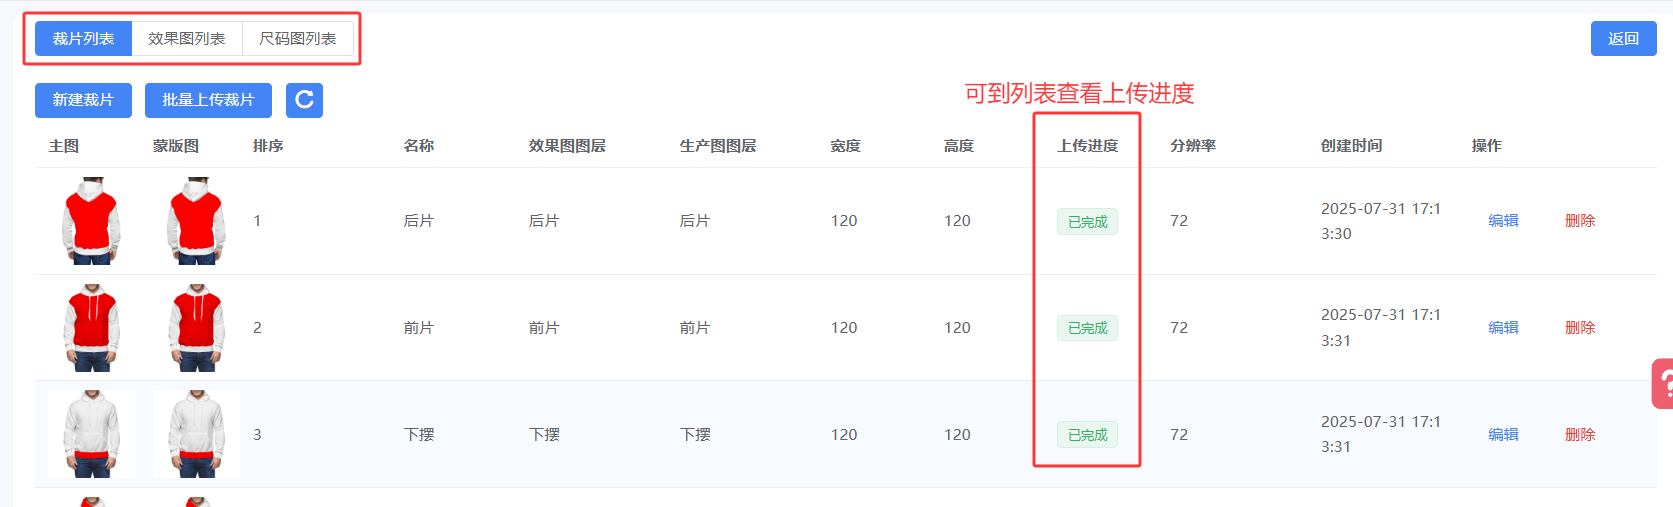Screen dimensions: 1673x507
Task: Open 编辑 for the 下摆 row
Action: pos(1503,435)
